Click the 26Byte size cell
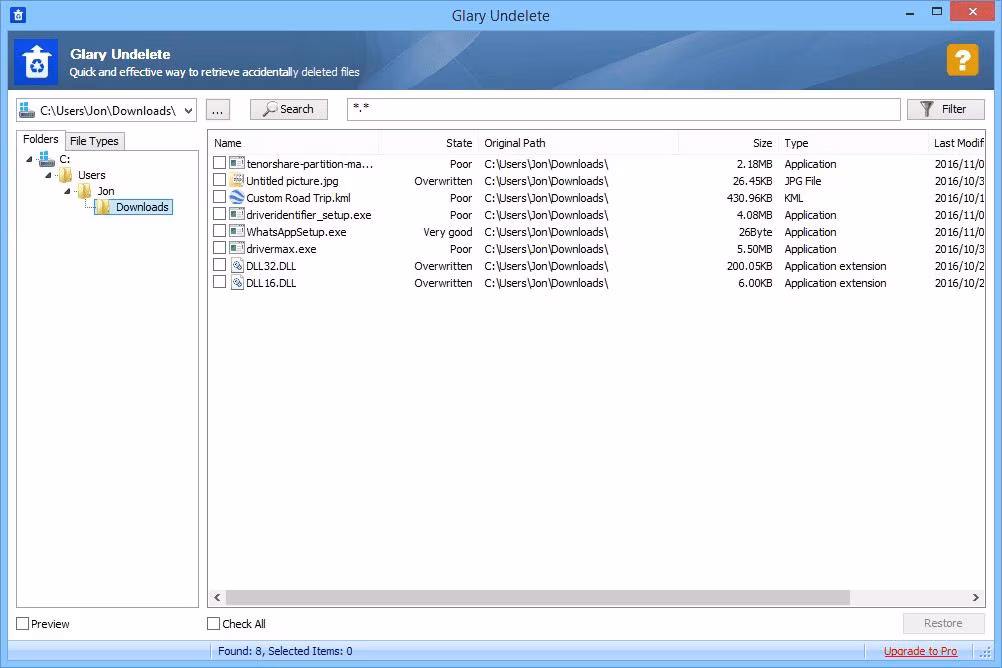The image size is (1002, 668). pos(755,232)
